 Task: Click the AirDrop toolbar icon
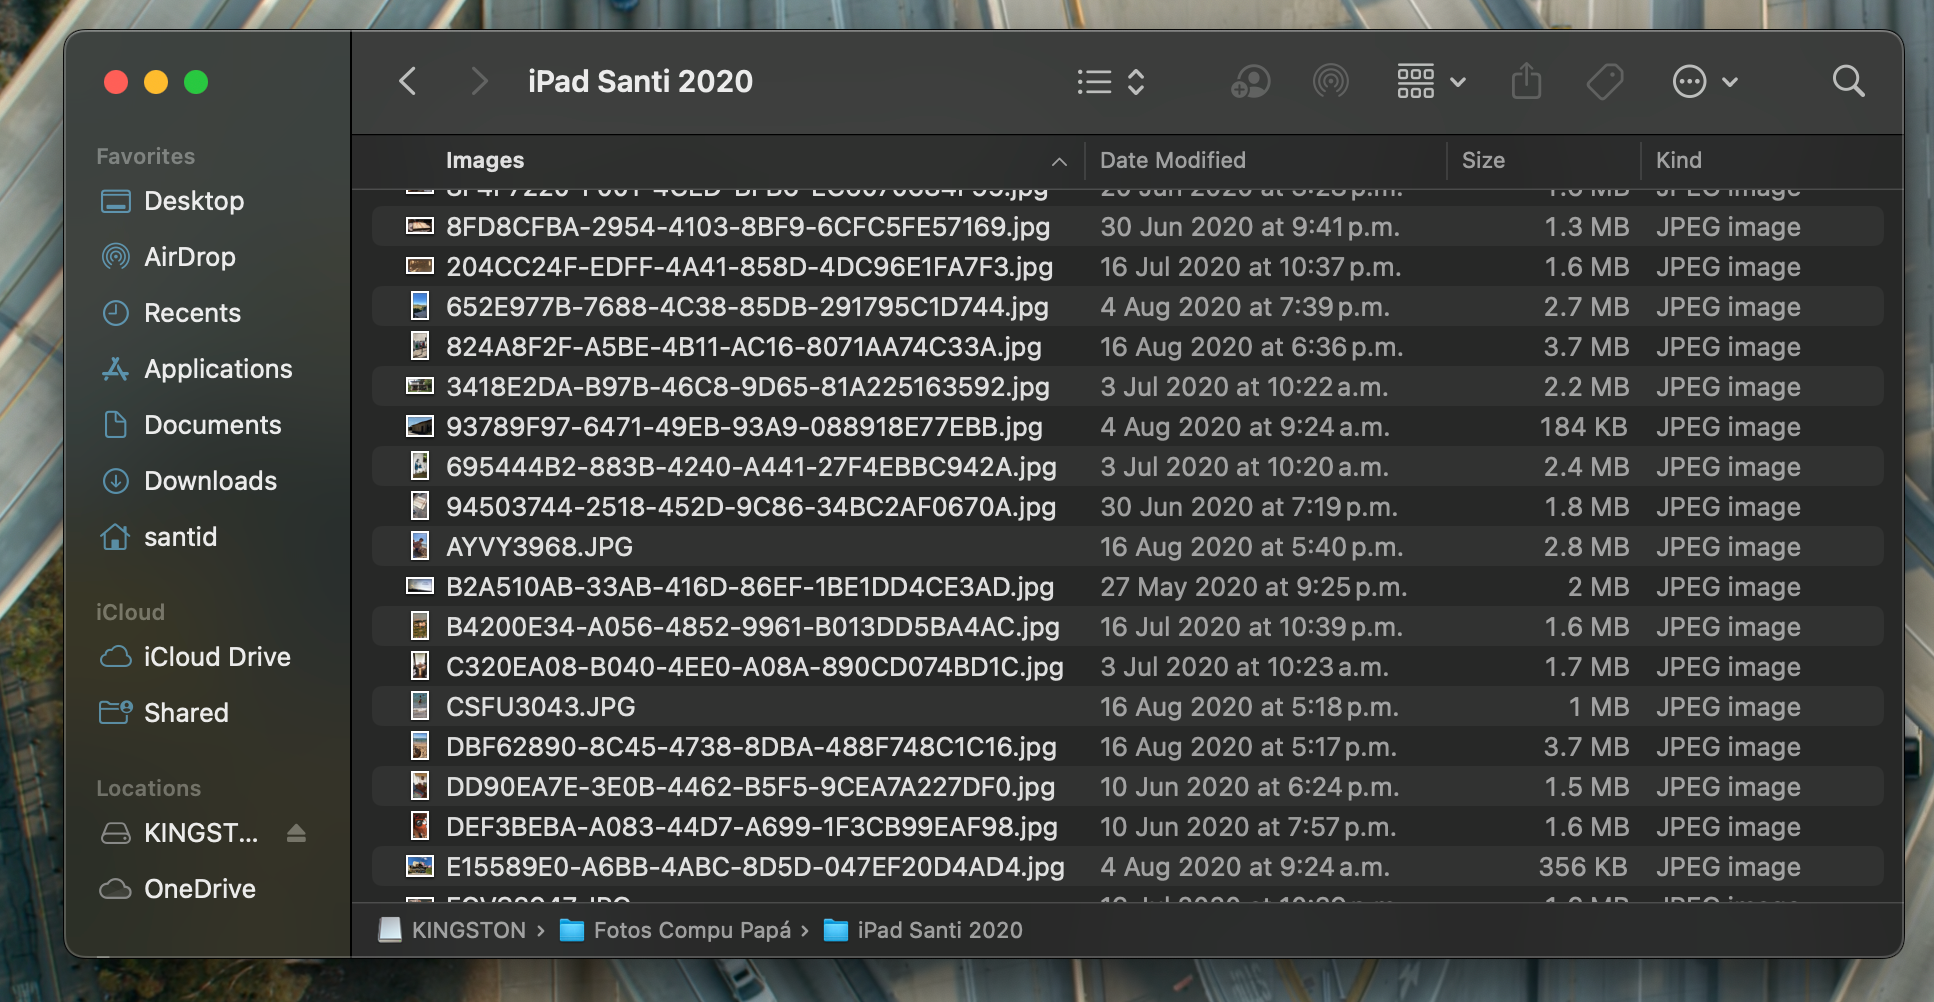pyautogui.click(x=1330, y=81)
